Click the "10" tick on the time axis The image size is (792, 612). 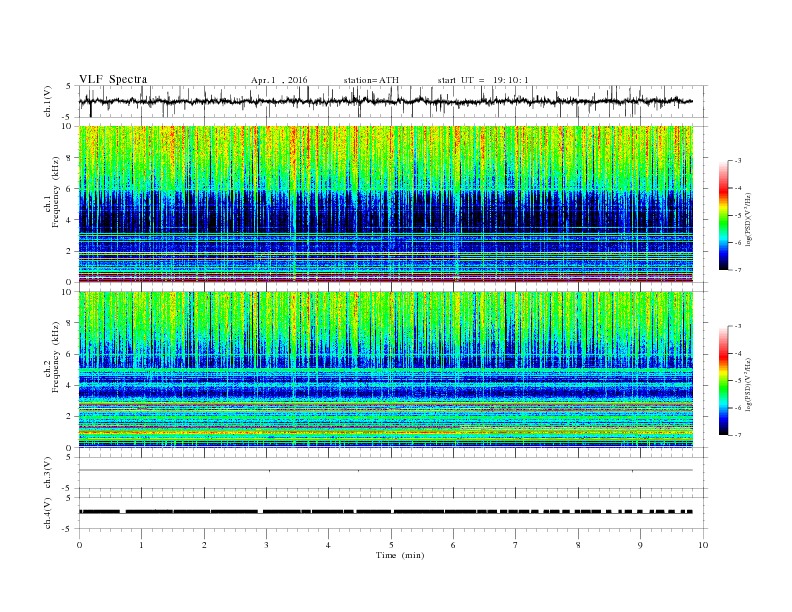tap(703, 545)
